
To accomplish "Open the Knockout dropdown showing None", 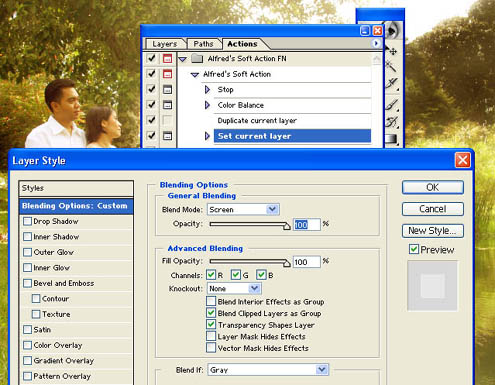I will [x=234, y=288].
